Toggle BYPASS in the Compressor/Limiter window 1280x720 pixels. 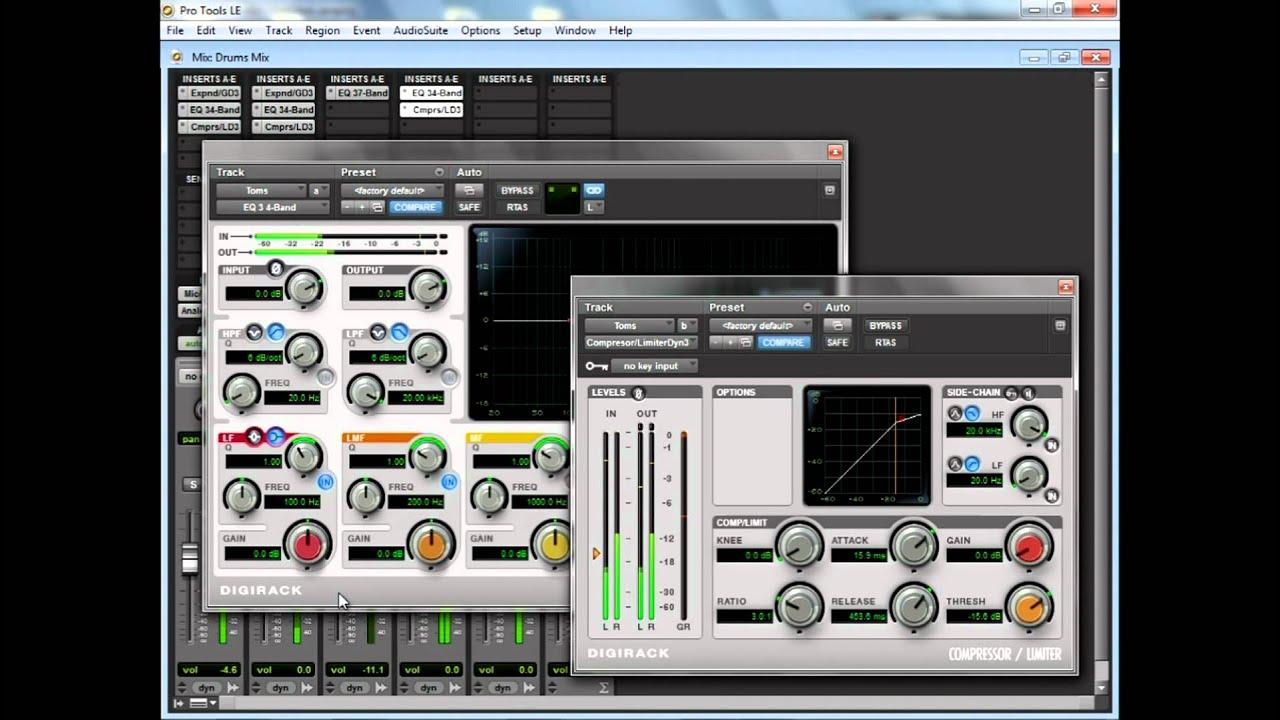click(x=885, y=325)
